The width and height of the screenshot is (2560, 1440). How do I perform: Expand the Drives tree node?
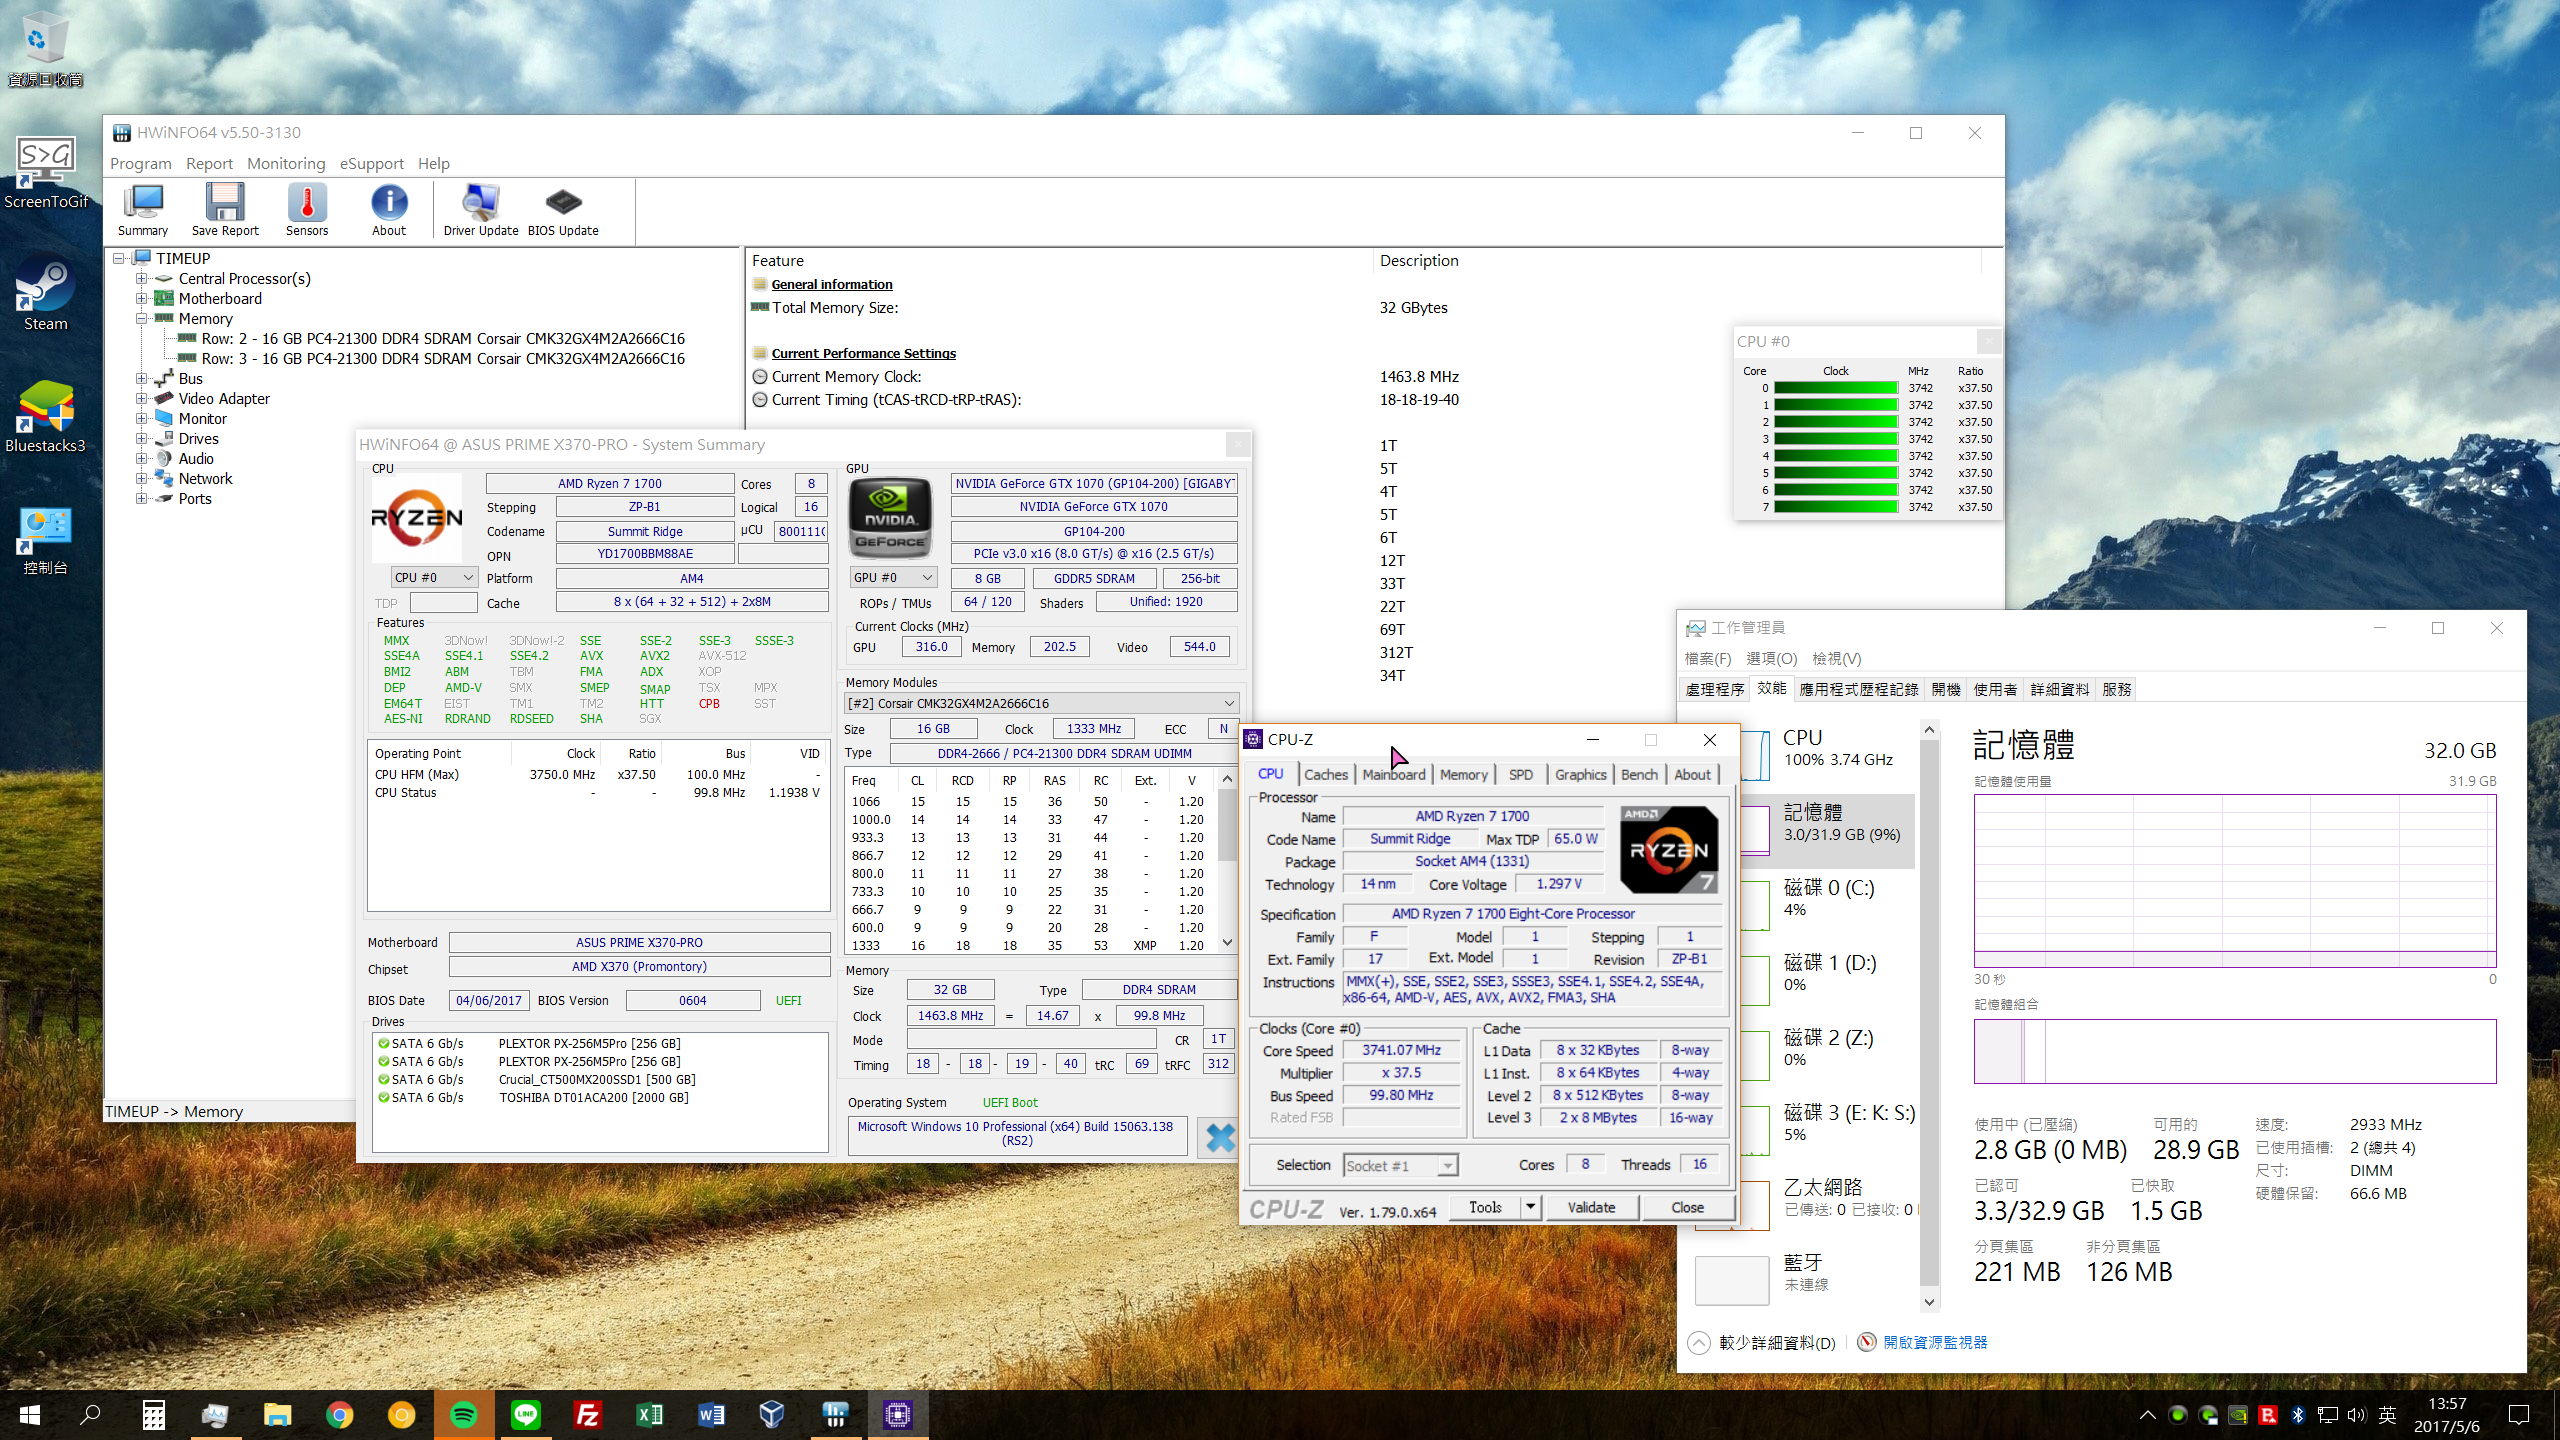[142, 439]
